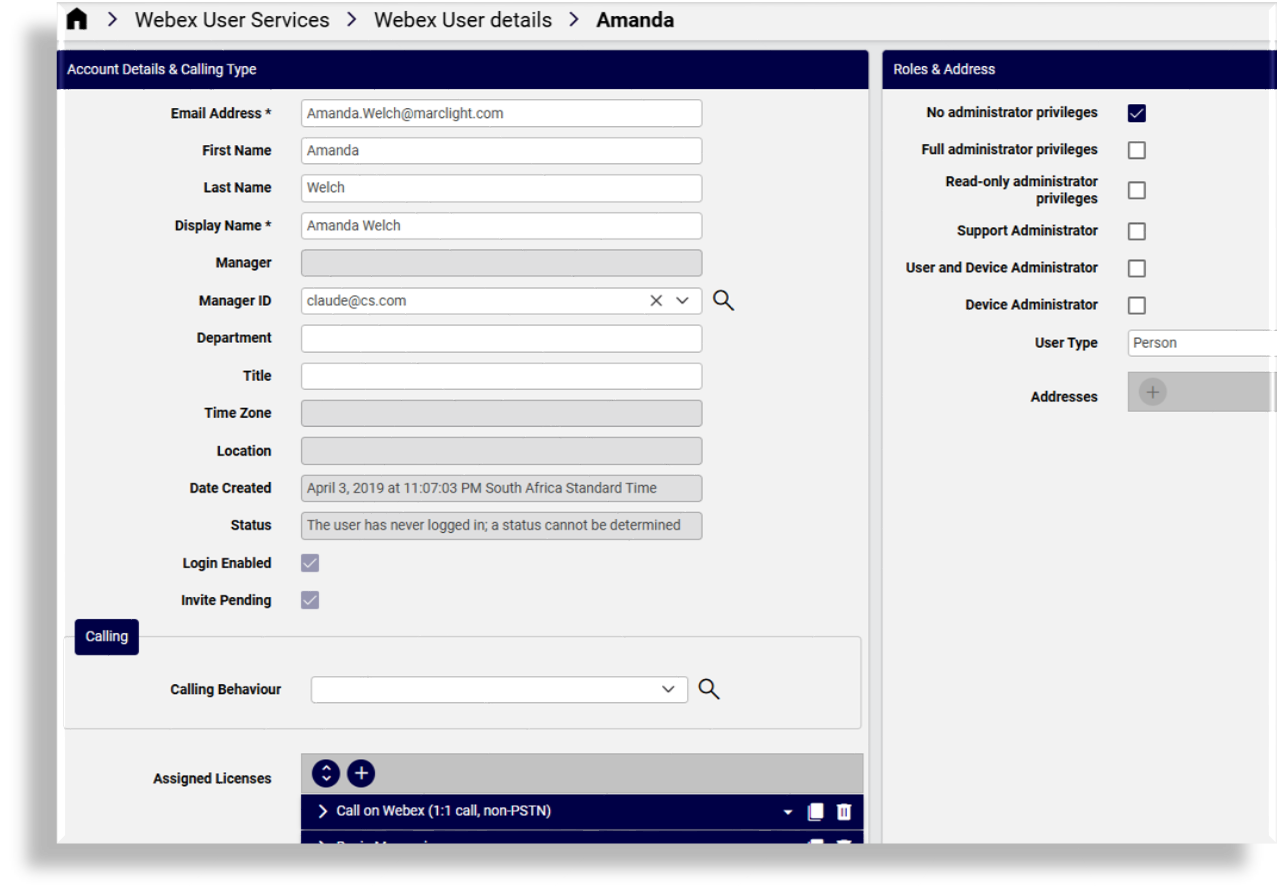Click the home icon in breadcrumb
This screenshot has width=1279, height=894.
[x=77, y=18]
